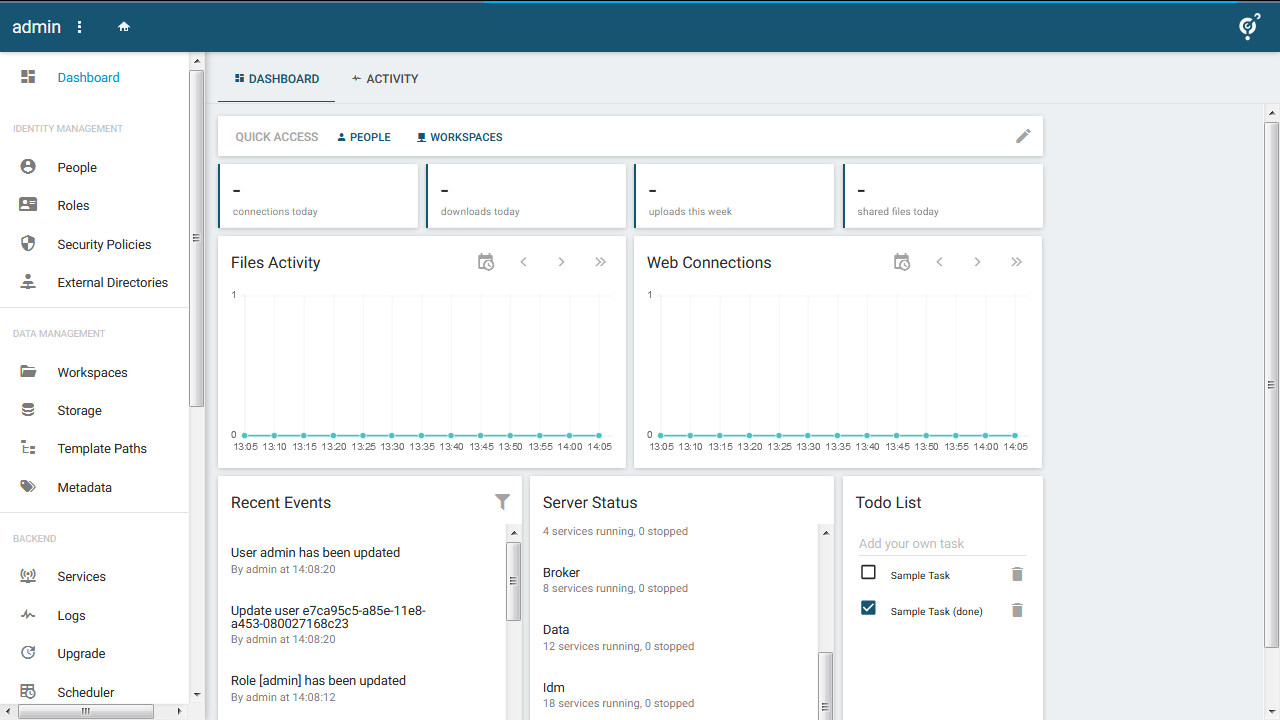This screenshot has width=1280, height=720.
Task: Switch to the Activity tab
Action: point(385,79)
